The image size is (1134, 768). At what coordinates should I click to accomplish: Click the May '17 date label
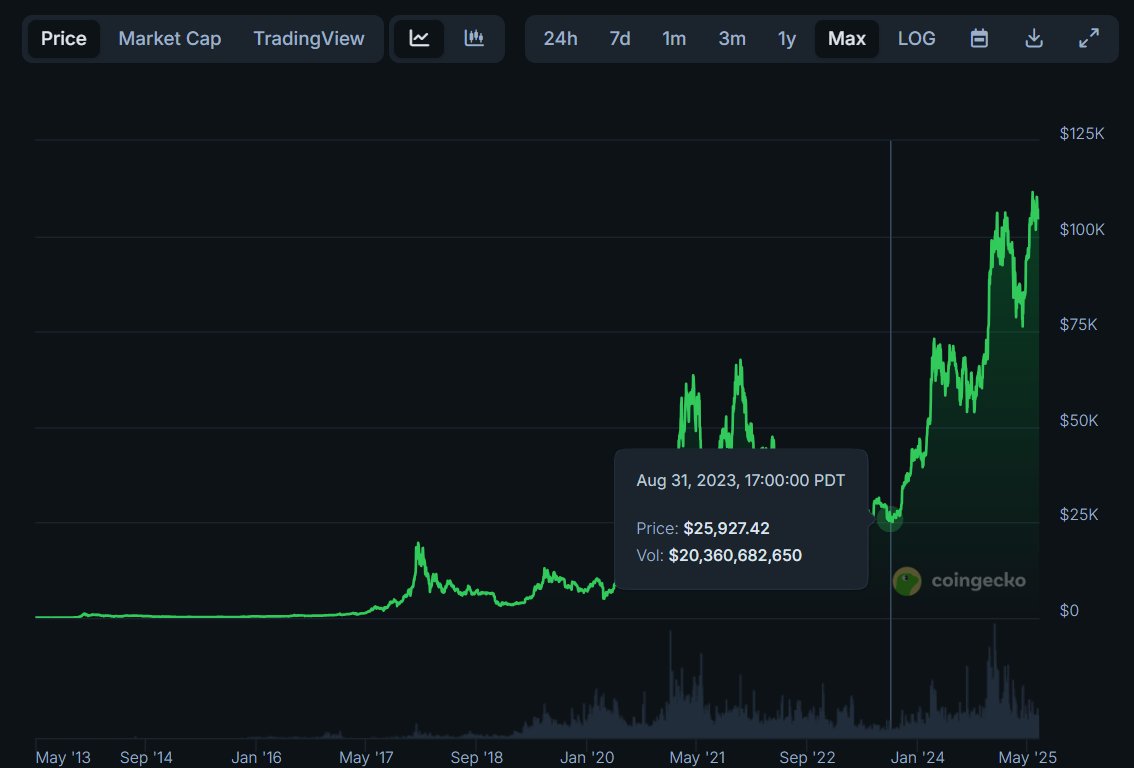pos(366,757)
